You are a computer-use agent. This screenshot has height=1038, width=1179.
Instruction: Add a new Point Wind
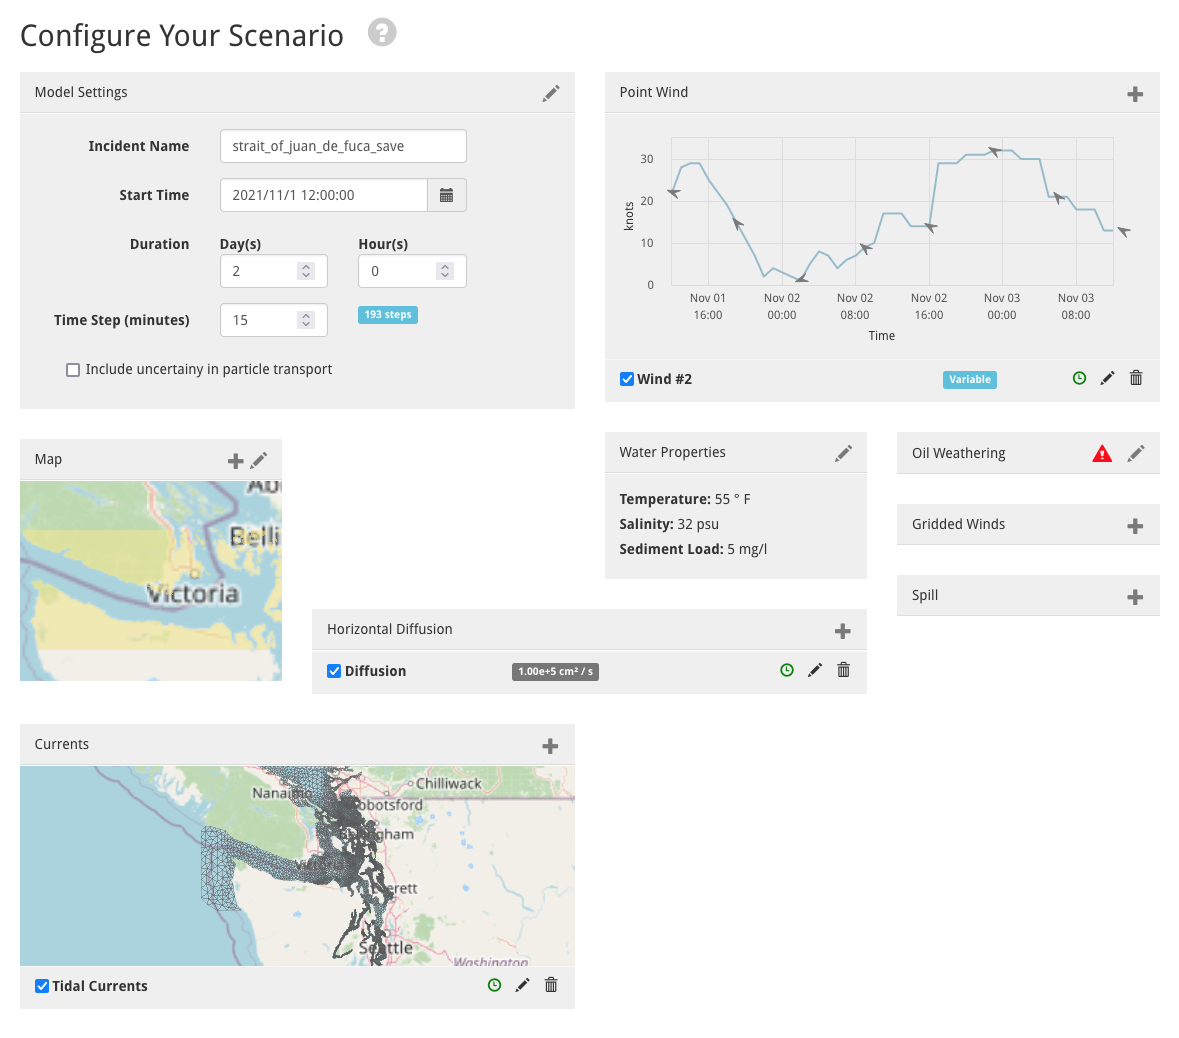(1135, 94)
